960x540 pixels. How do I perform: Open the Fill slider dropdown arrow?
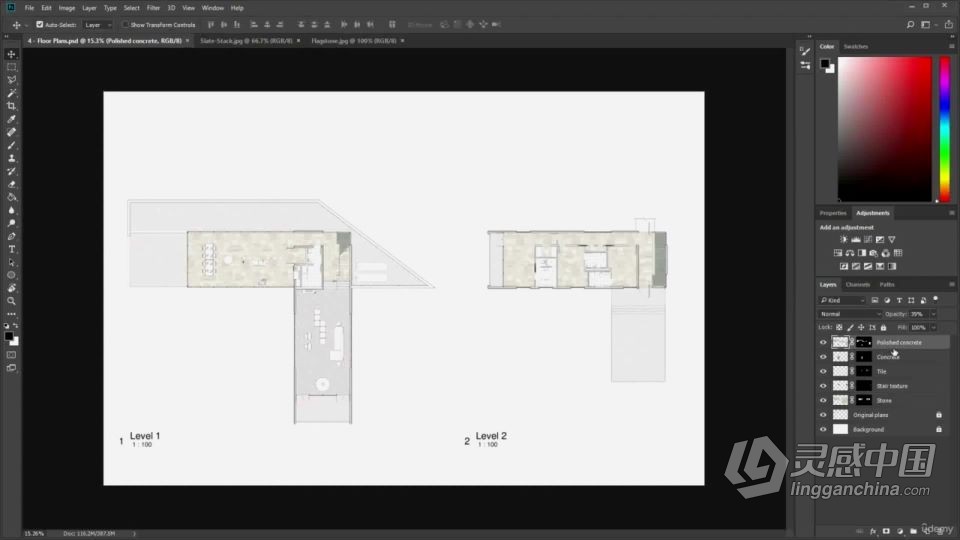(933, 328)
